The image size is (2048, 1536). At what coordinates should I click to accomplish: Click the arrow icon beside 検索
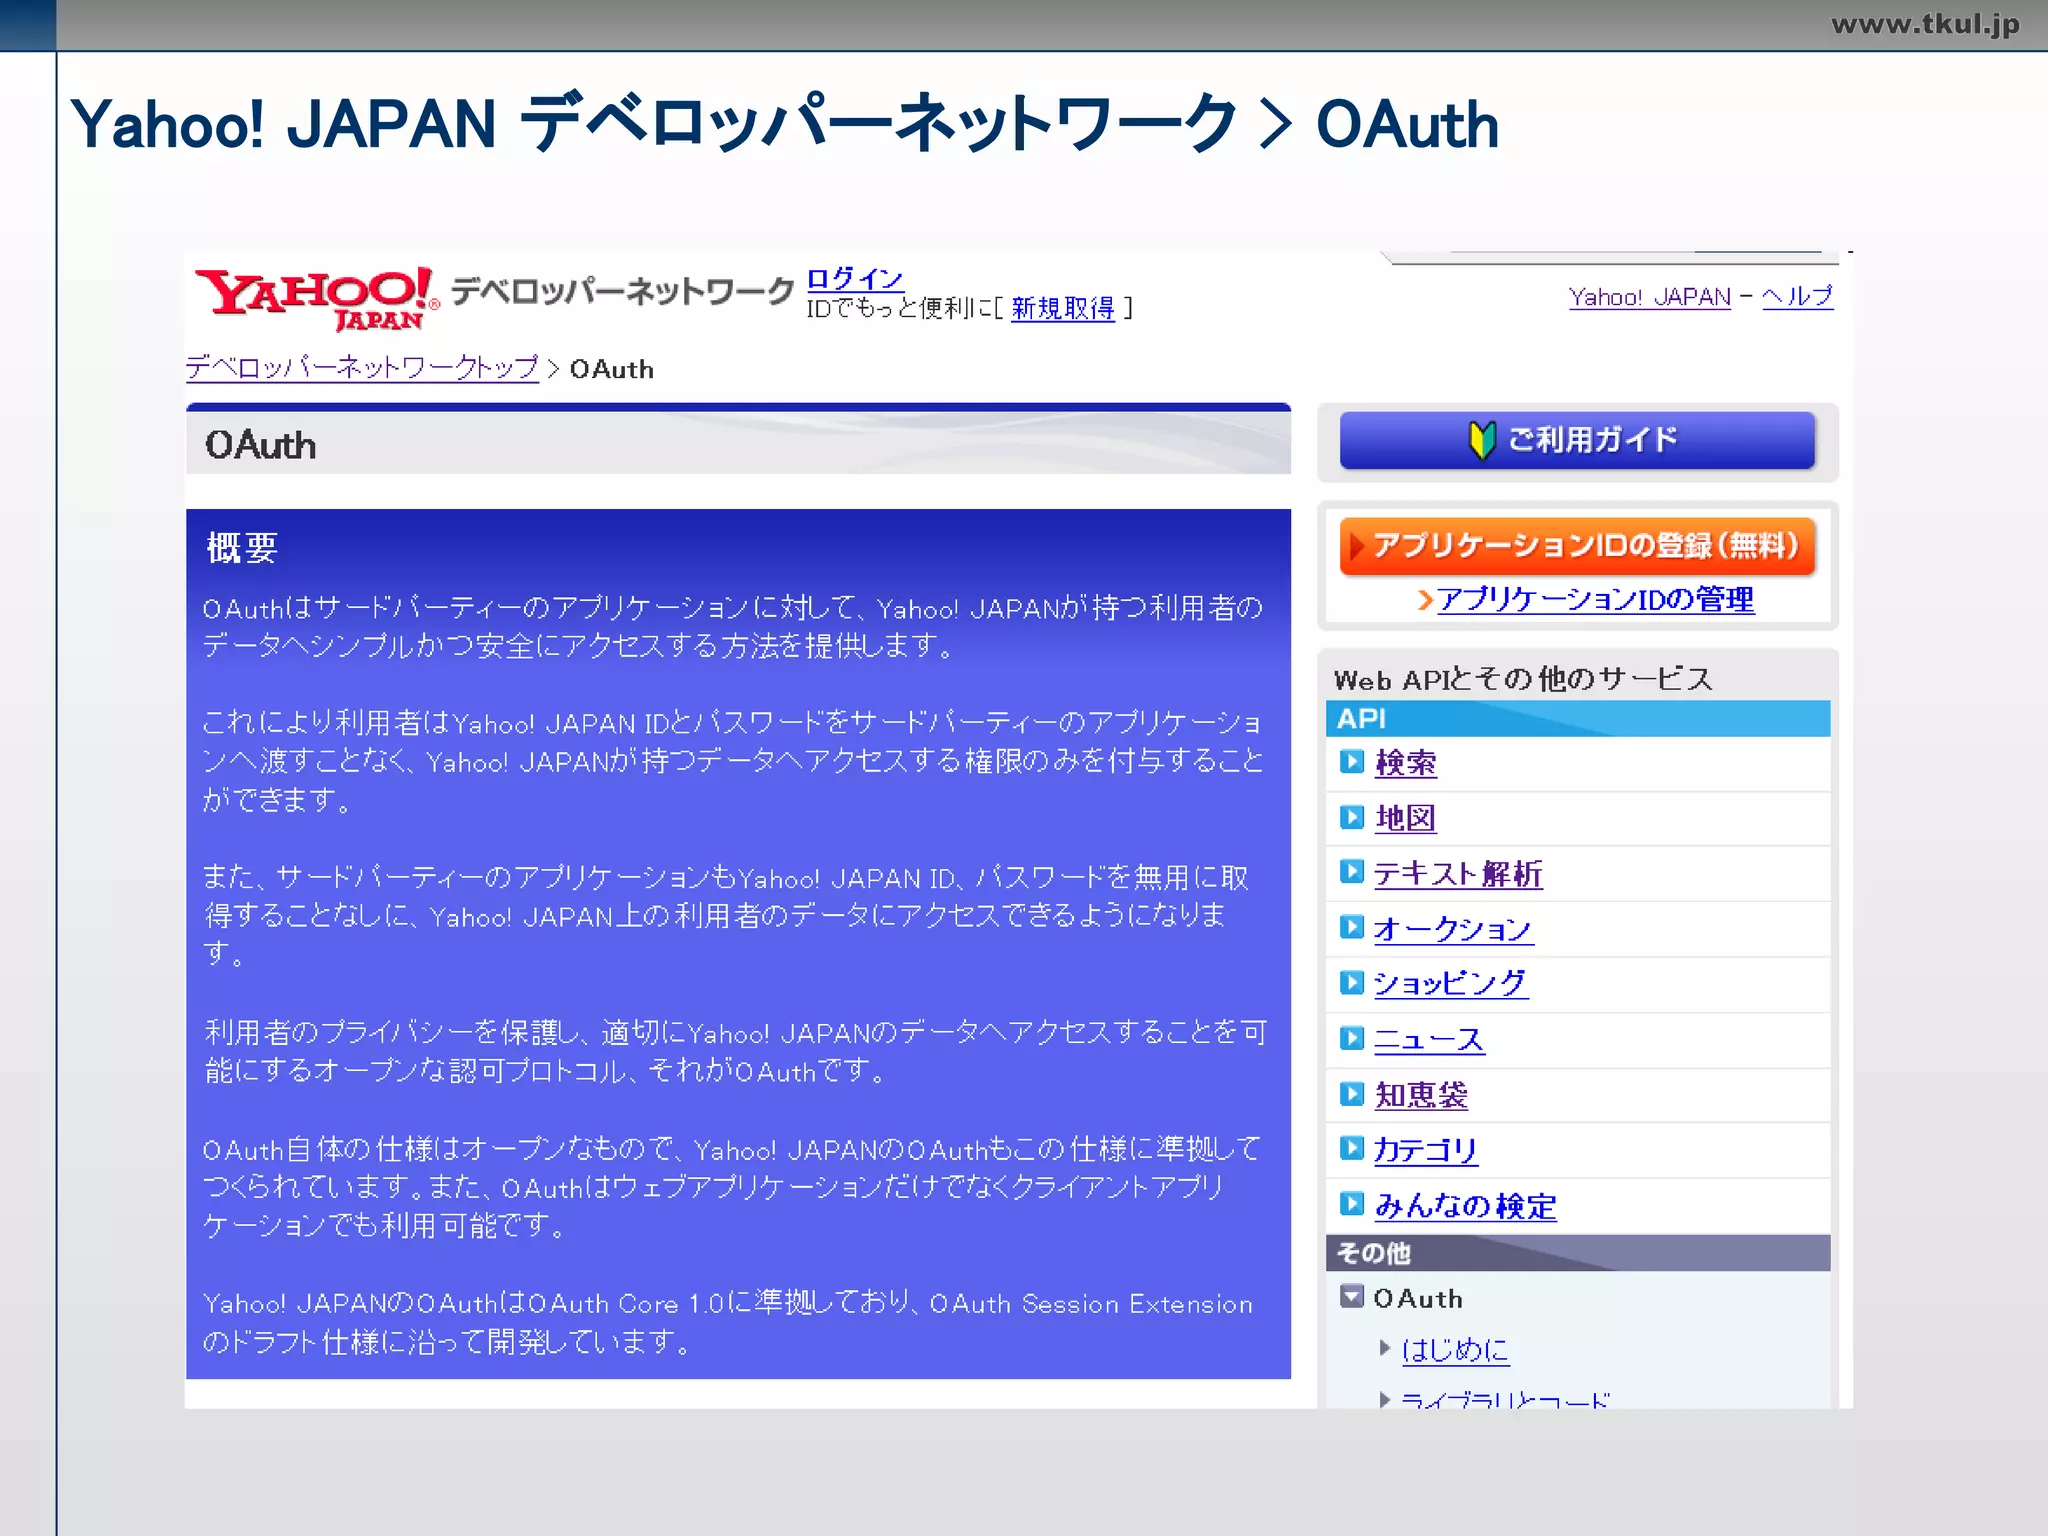click(1352, 762)
